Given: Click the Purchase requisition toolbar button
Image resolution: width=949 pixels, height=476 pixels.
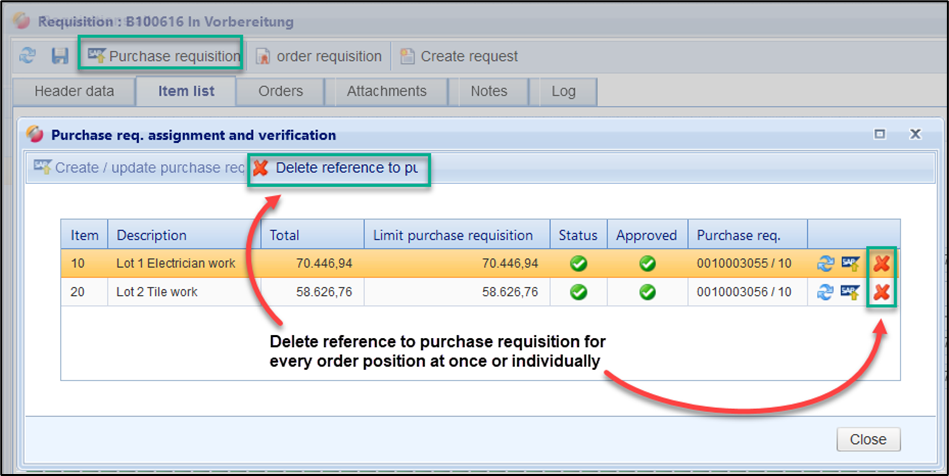Looking at the screenshot, I should click(163, 56).
